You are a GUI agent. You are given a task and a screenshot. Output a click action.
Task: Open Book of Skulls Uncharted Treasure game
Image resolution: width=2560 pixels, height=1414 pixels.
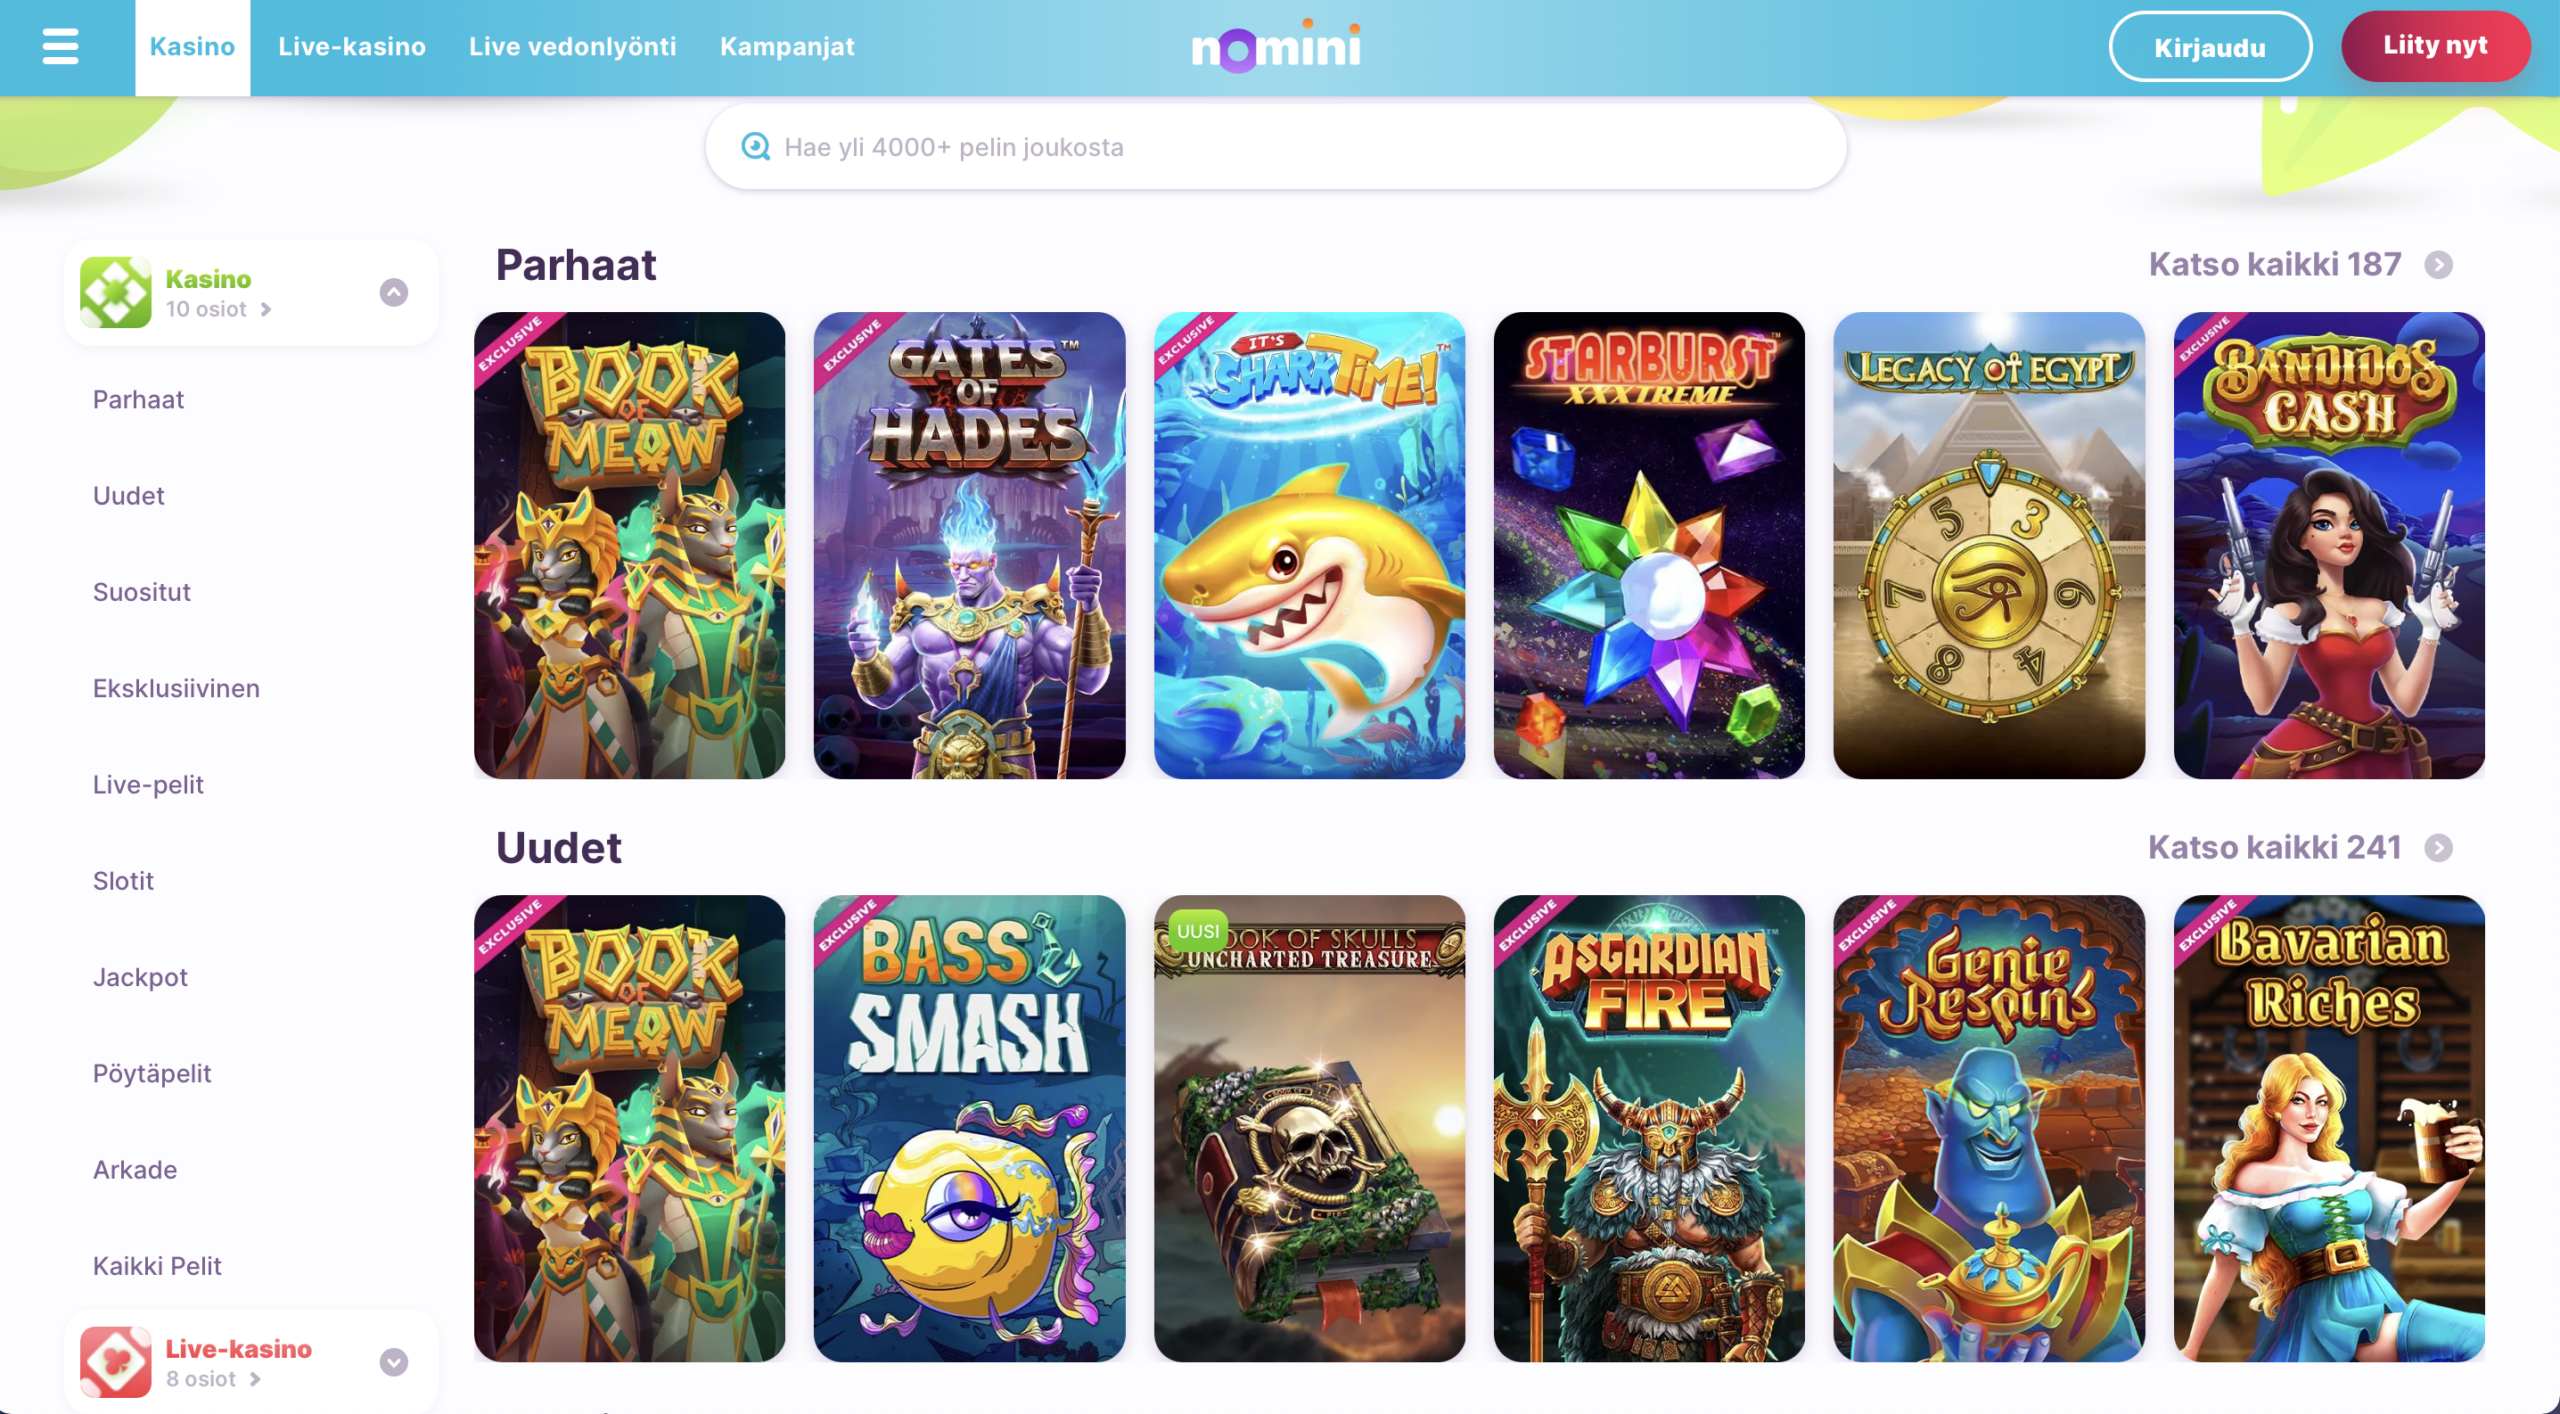(x=1309, y=1128)
